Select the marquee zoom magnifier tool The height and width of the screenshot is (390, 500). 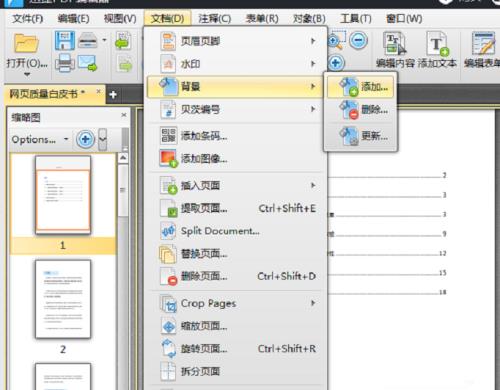[336, 40]
